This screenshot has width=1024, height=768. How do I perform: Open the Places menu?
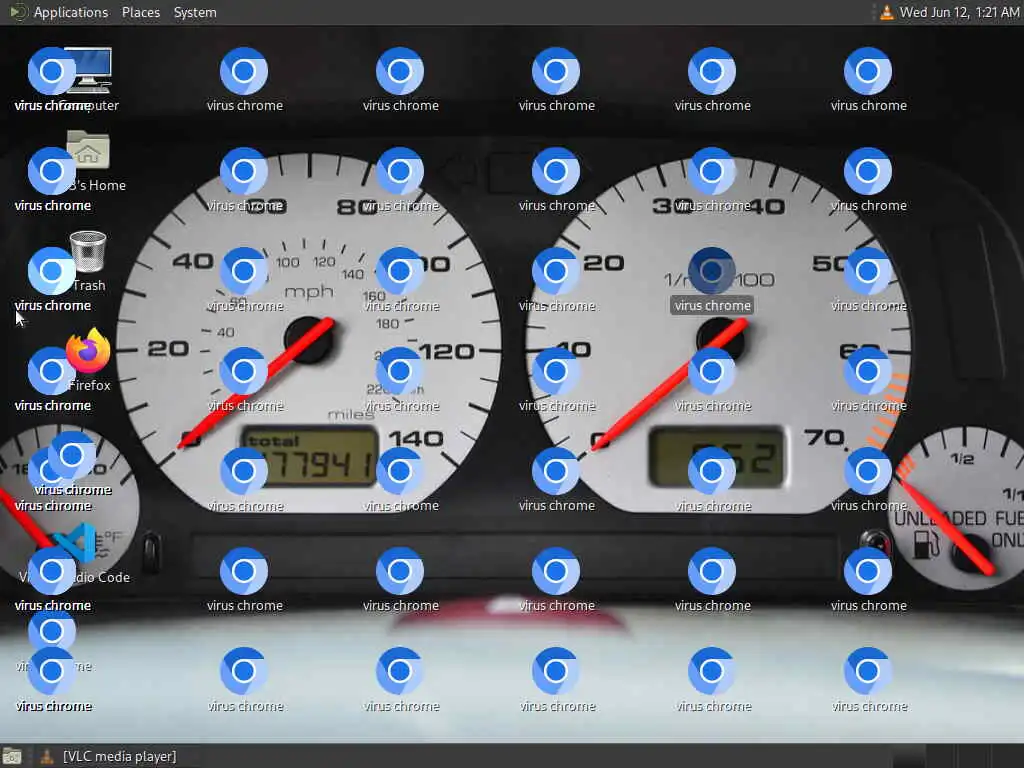point(140,12)
